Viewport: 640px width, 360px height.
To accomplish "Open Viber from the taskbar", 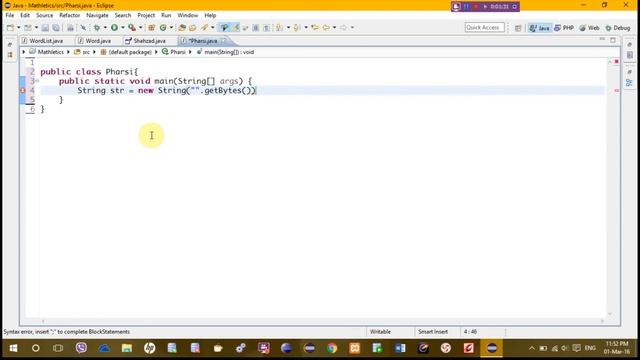I will pyautogui.click(x=81, y=348).
